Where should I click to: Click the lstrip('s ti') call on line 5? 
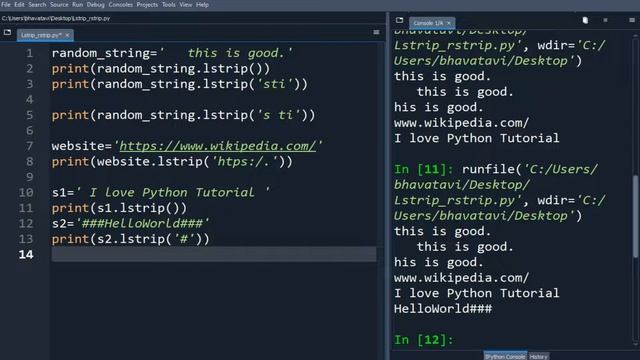(259, 115)
